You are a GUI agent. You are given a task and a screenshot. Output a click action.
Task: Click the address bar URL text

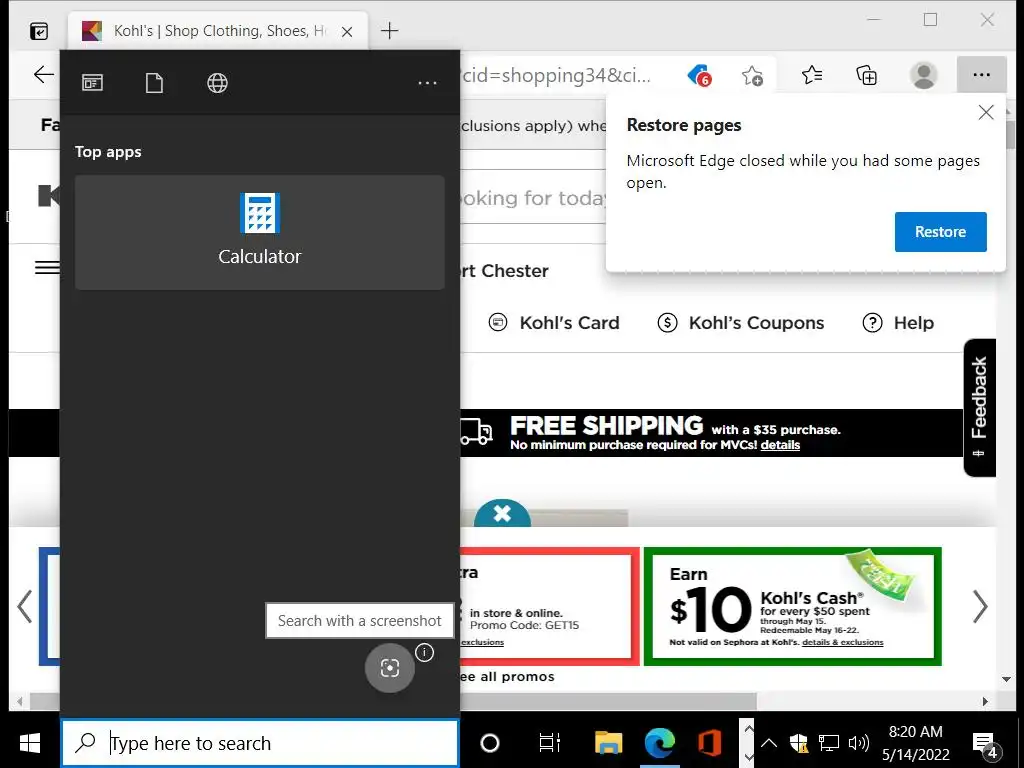555,75
